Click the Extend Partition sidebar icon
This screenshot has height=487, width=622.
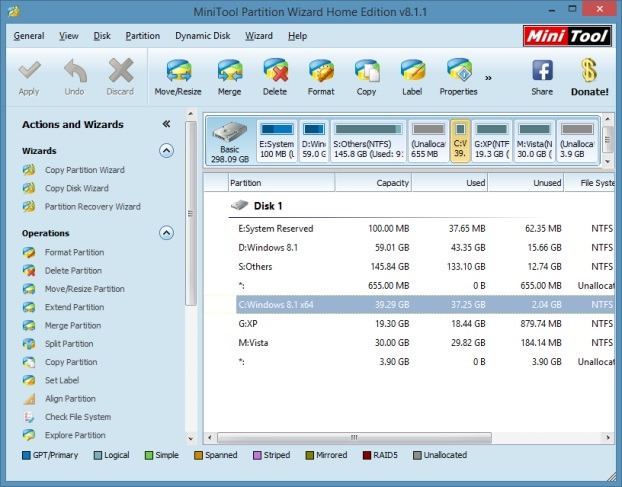pos(29,307)
